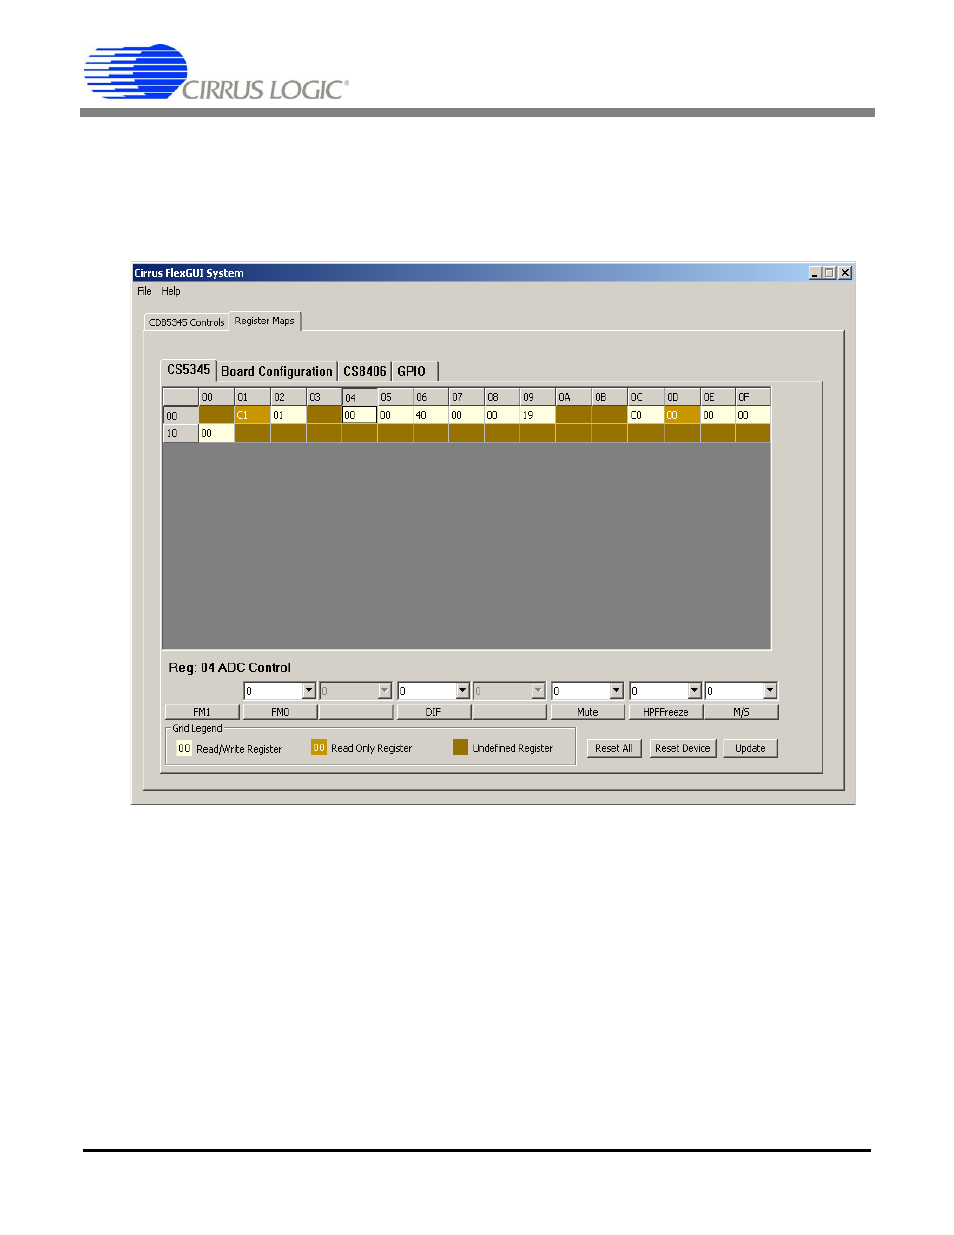The width and height of the screenshot is (954, 1235).
Task: Minimize the Cirrus FlexGUI System window
Action: point(816,273)
